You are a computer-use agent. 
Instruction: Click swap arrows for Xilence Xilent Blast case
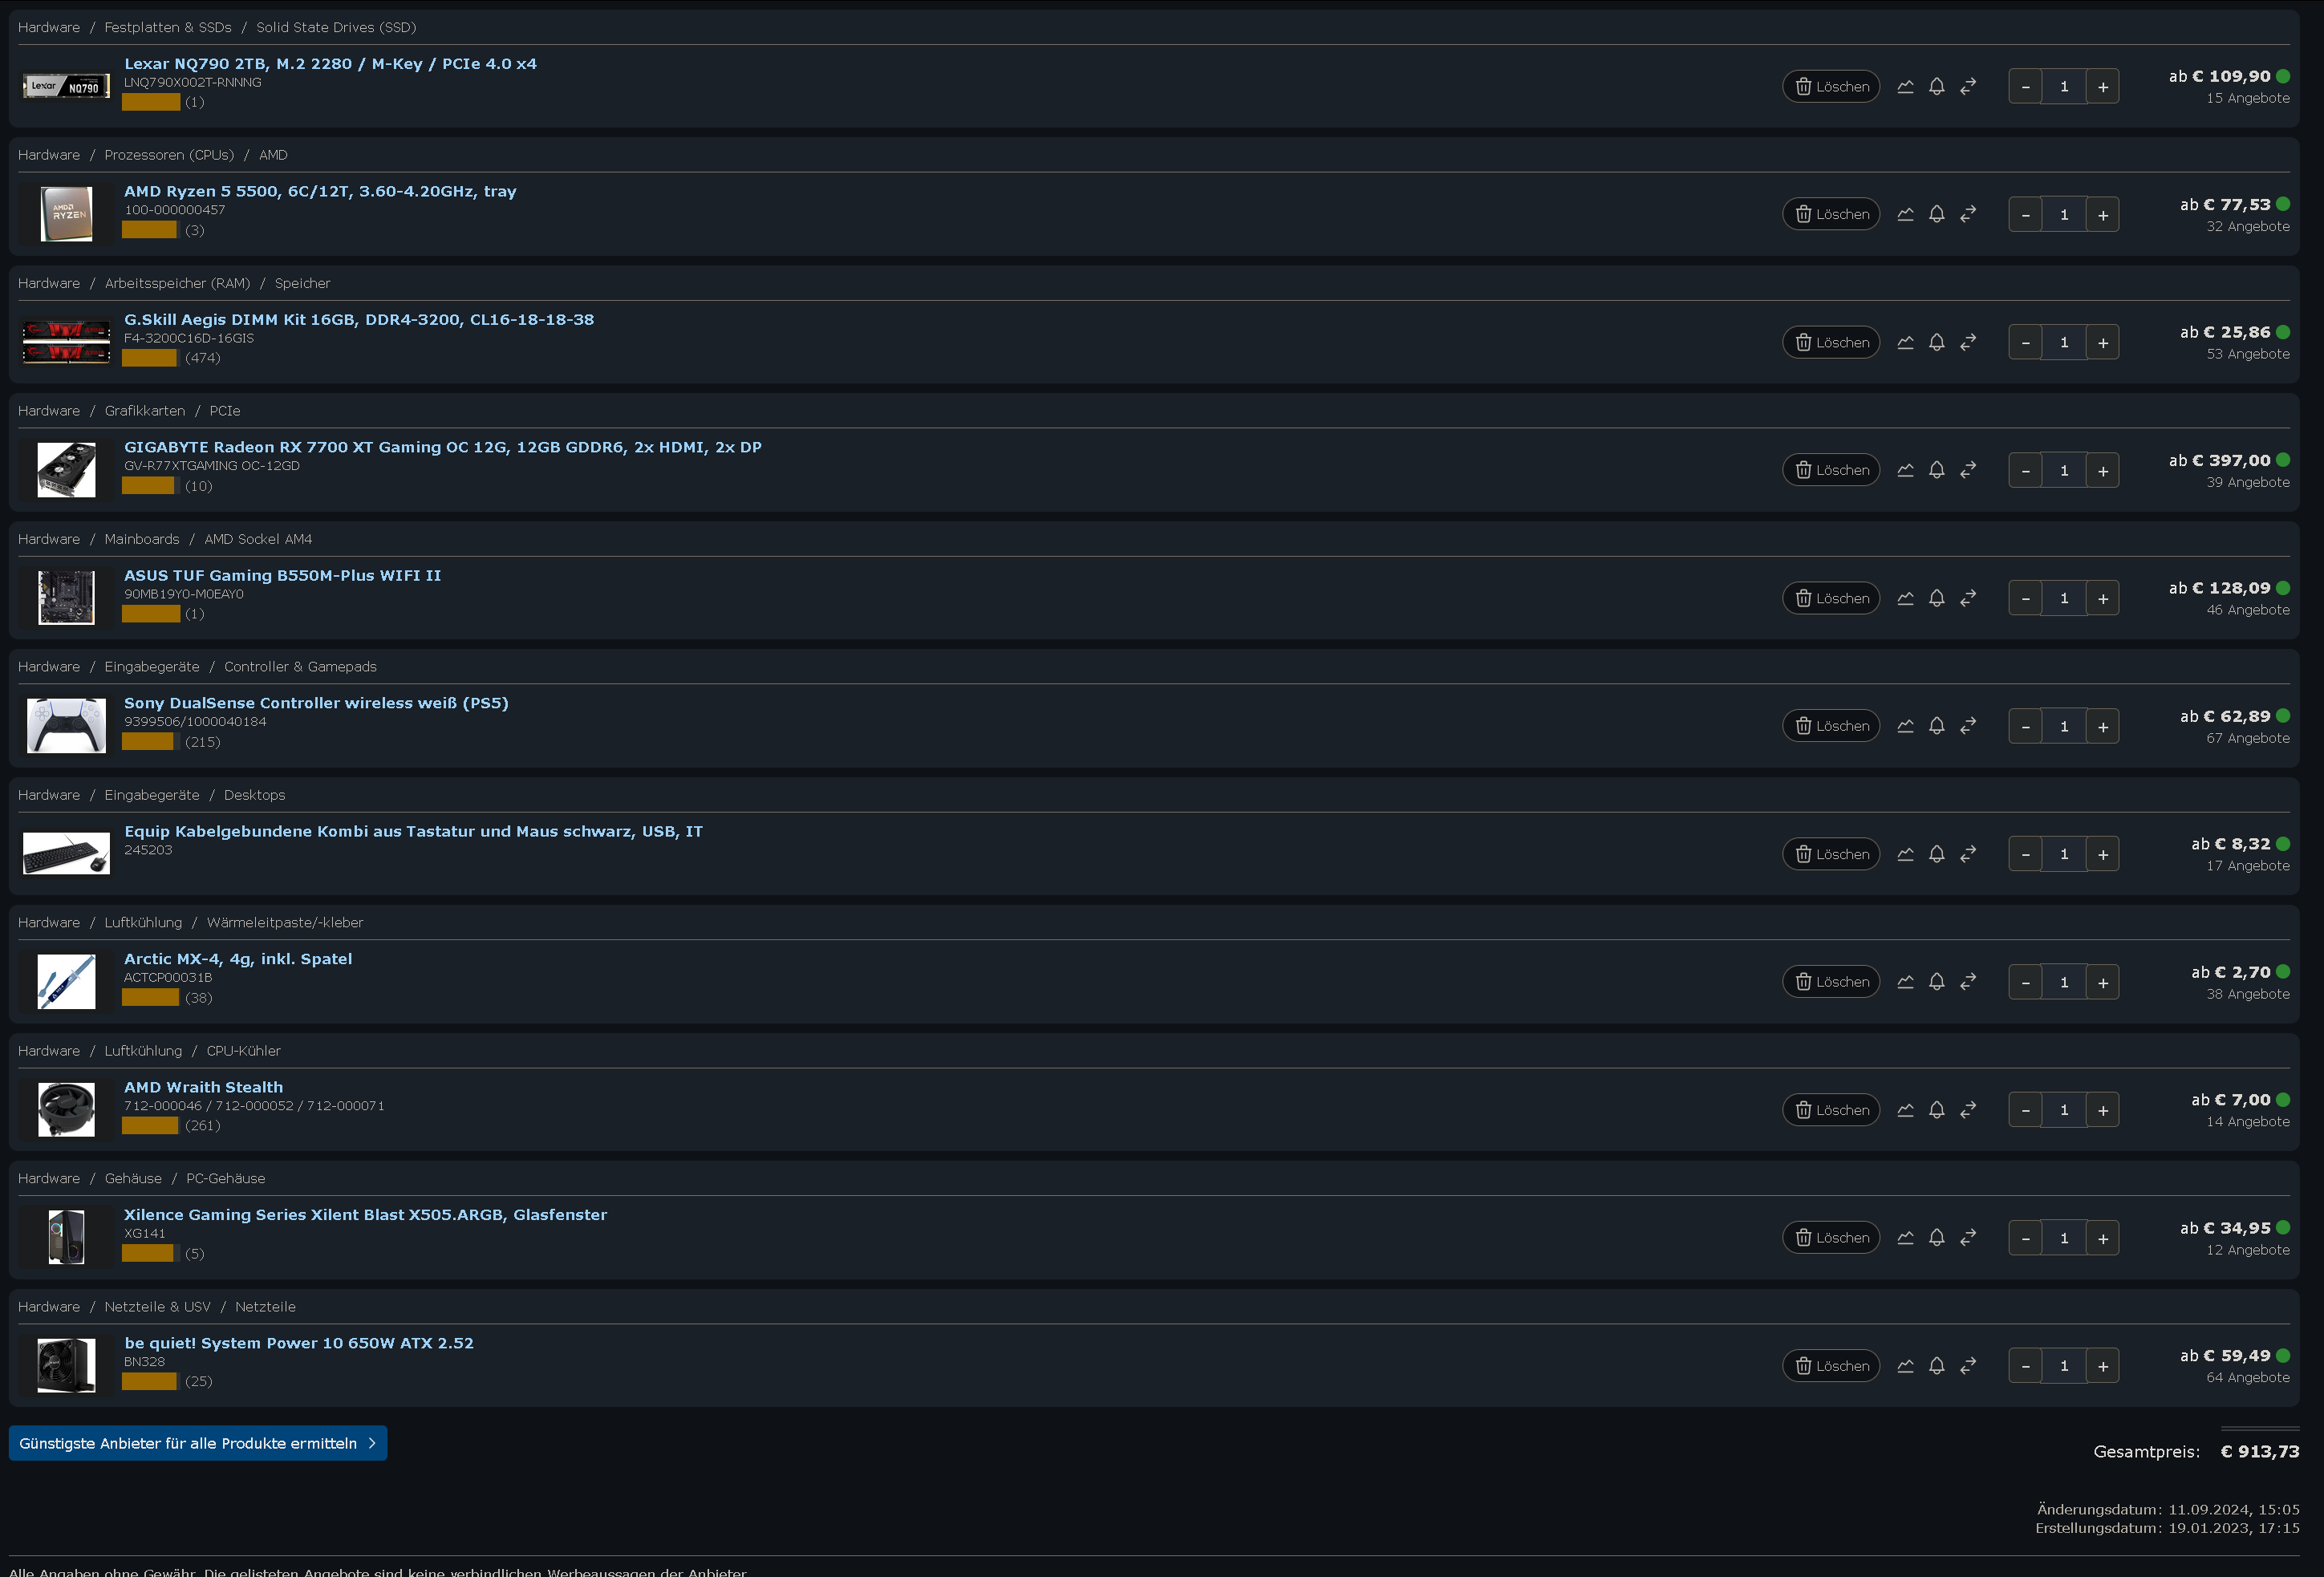[x=1968, y=1238]
